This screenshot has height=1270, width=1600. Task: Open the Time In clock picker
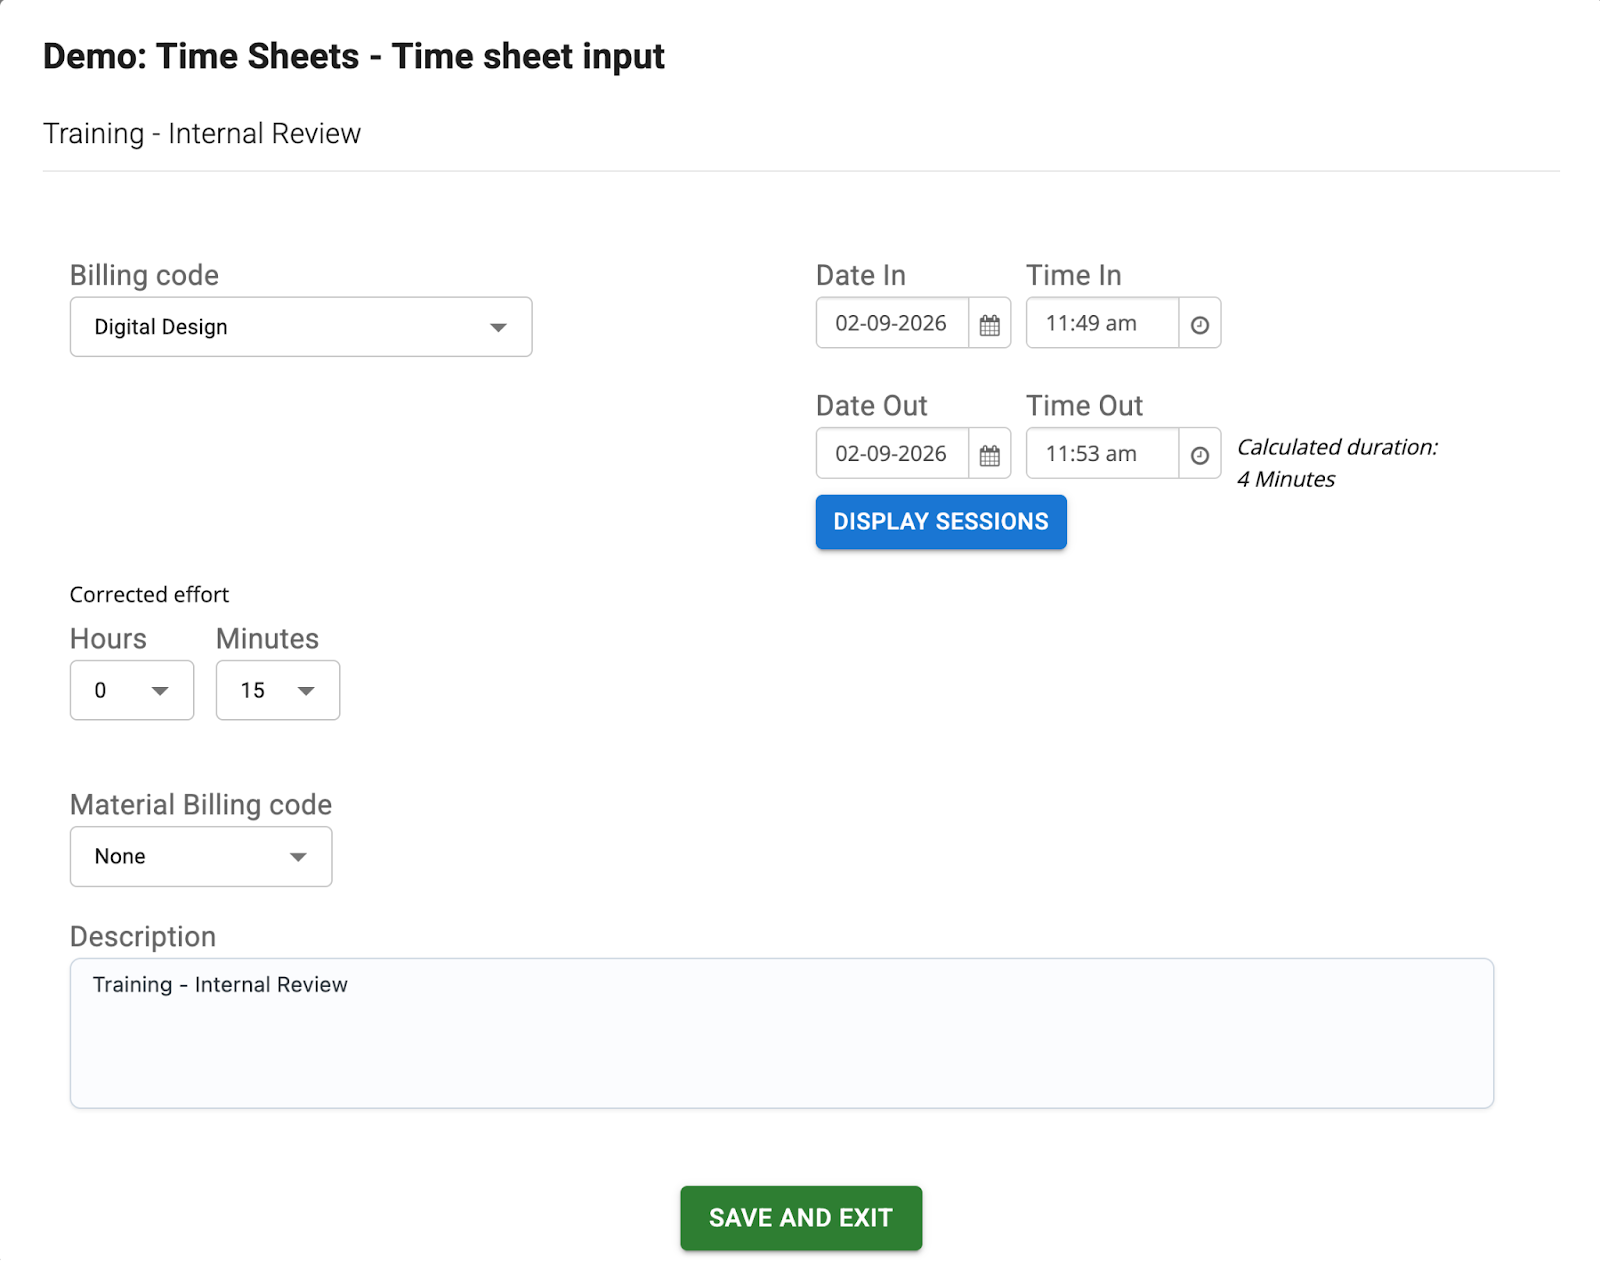(1199, 323)
